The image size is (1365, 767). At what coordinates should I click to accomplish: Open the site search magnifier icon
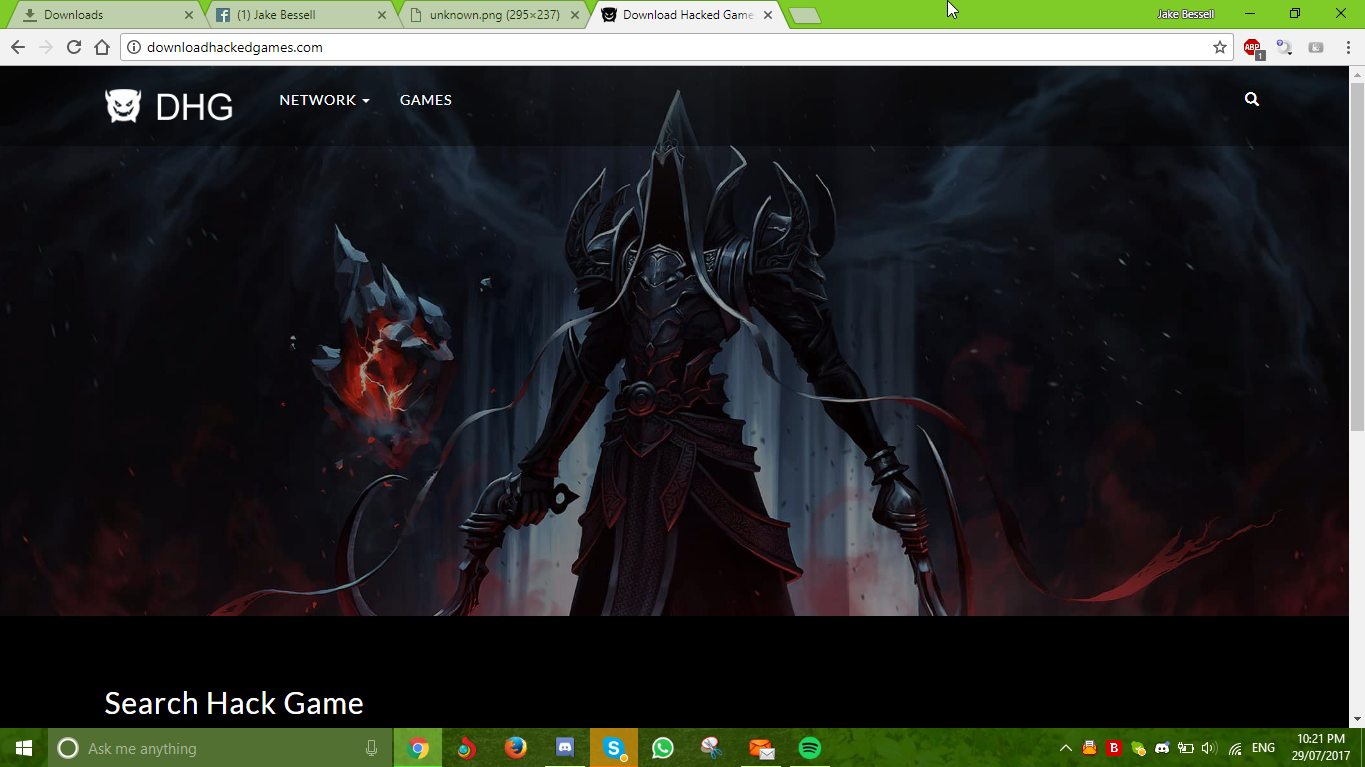[x=1251, y=100]
